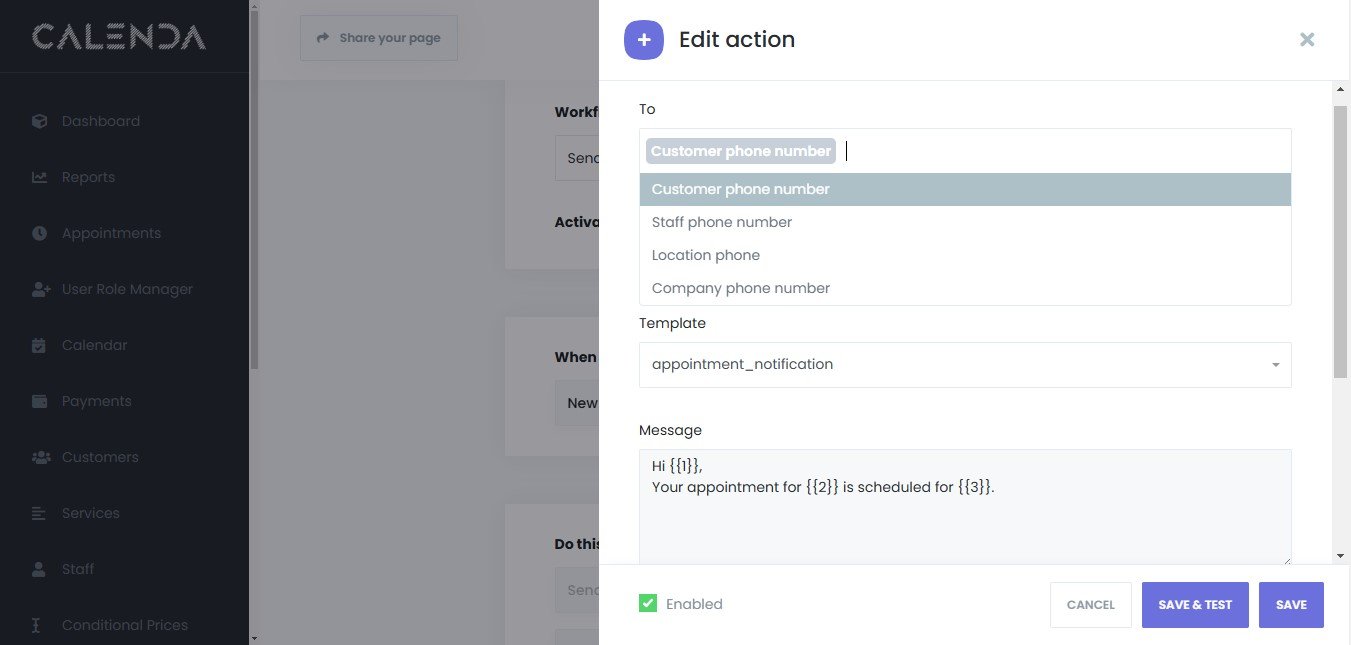1351x645 pixels.
Task: Click the Cancel button
Action: coord(1090,605)
